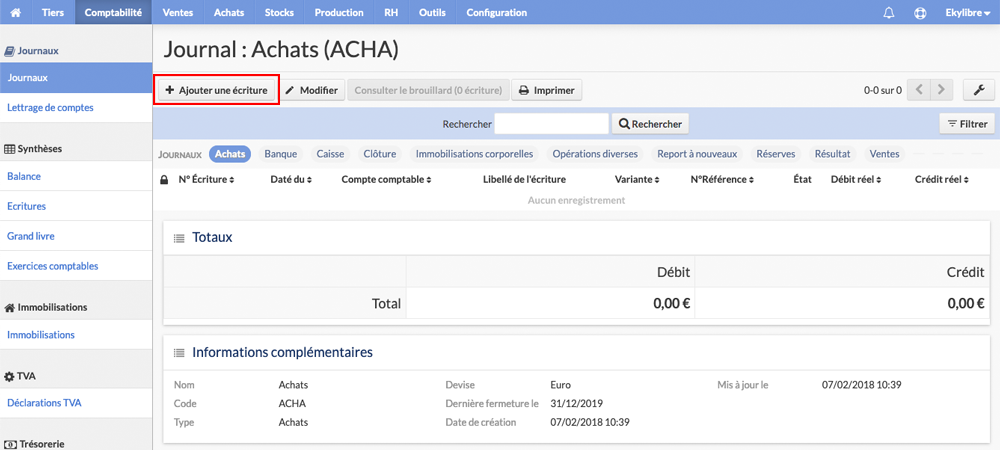Go to next page arrow
1000x450 pixels.
(x=941, y=90)
